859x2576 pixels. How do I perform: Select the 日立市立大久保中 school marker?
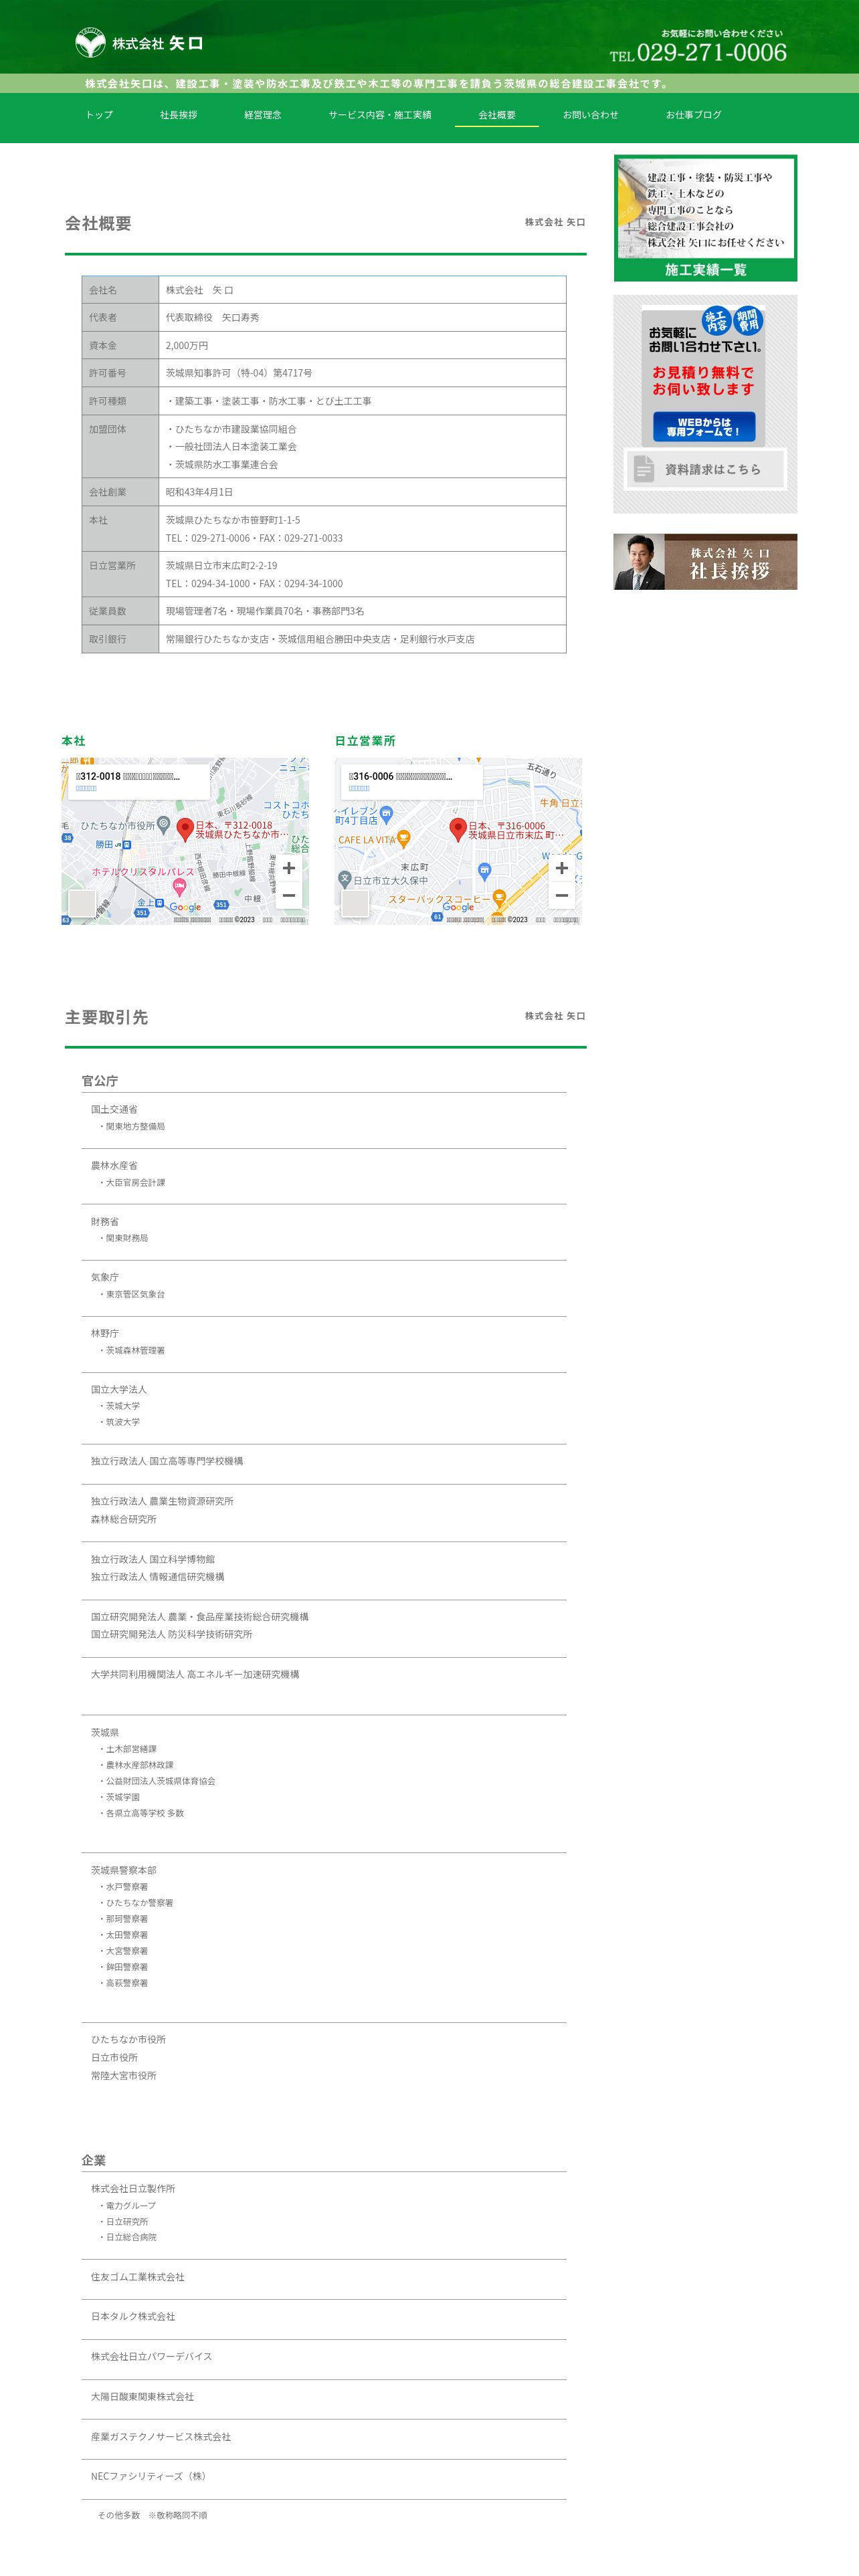click(x=345, y=879)
